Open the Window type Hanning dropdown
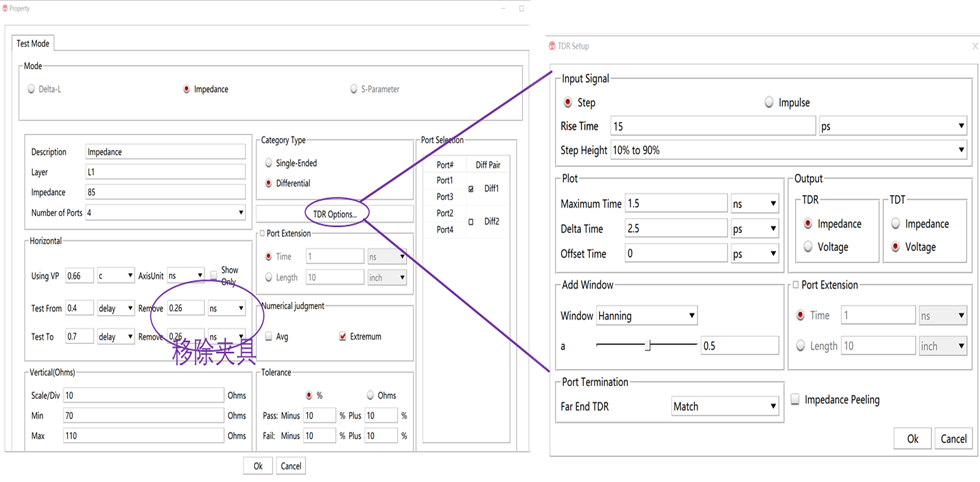 pos(647,316)
